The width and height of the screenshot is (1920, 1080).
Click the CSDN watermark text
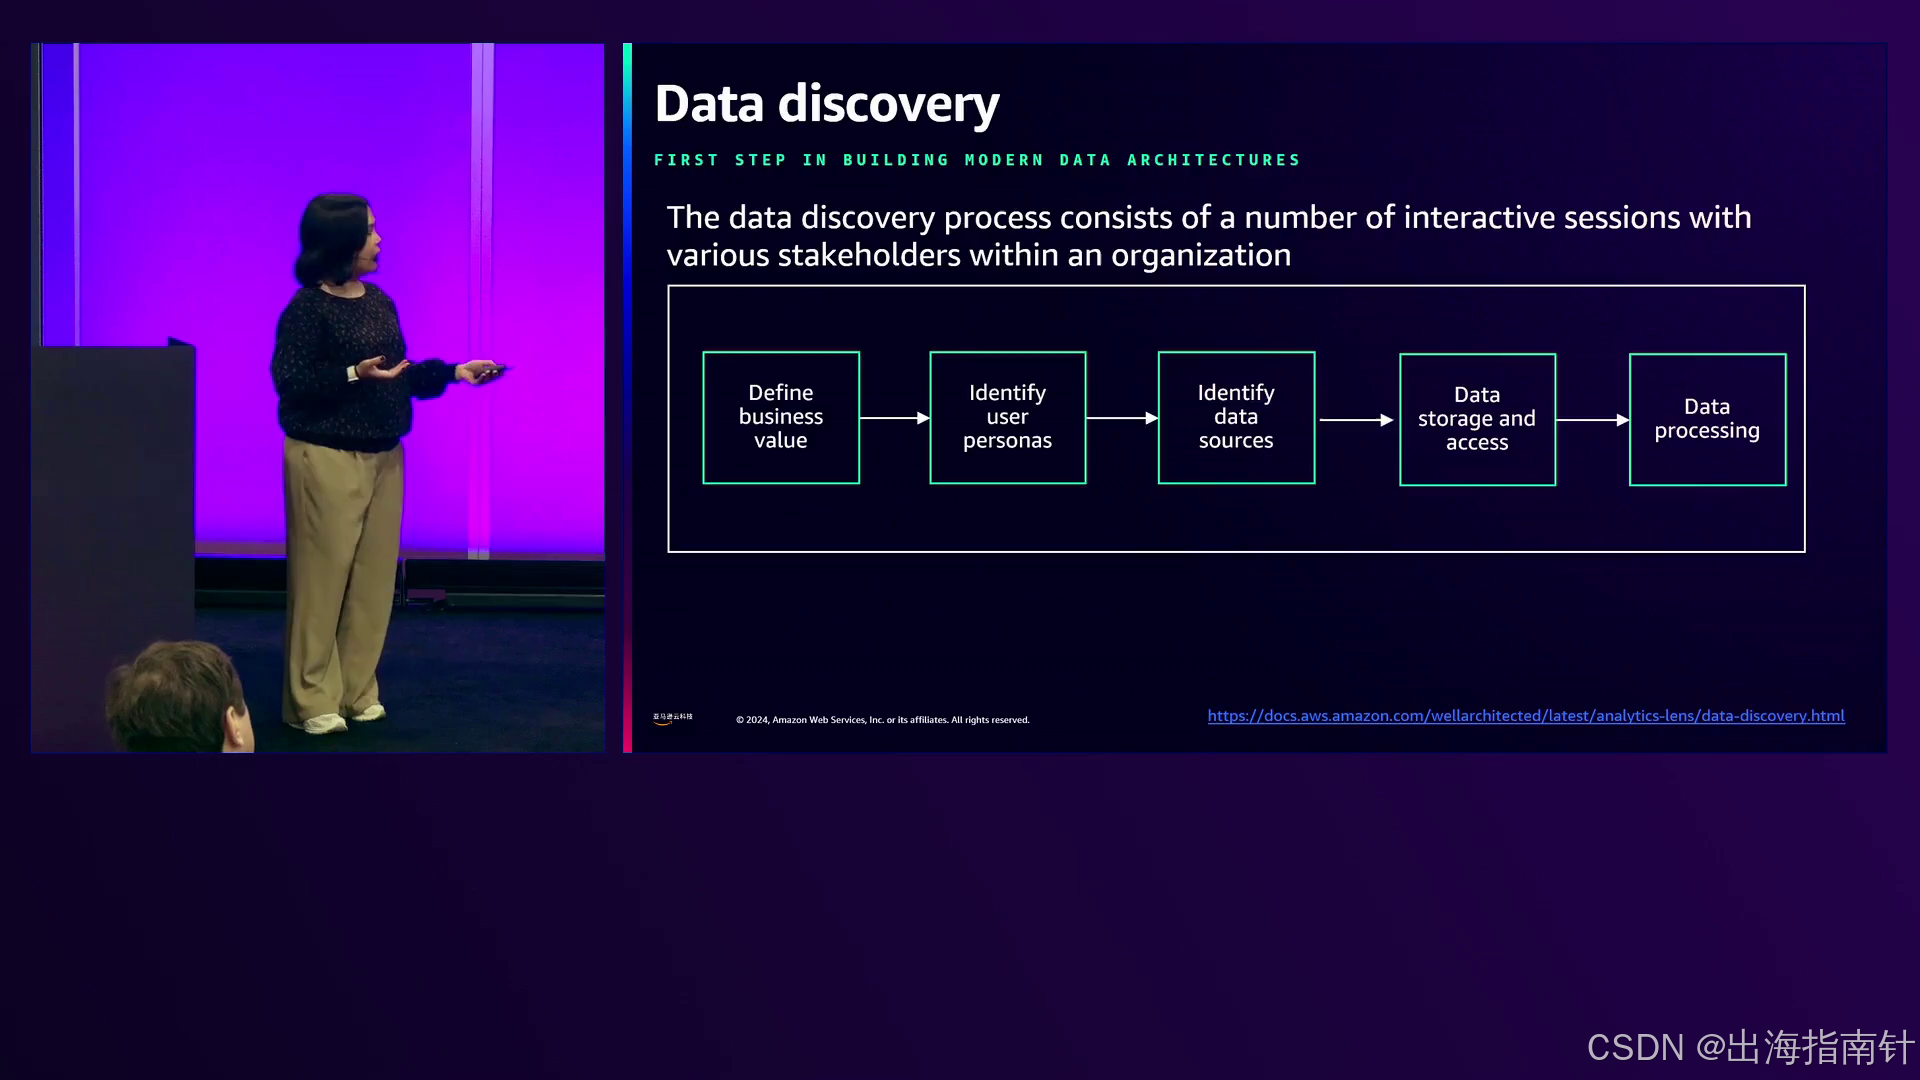click(x=1749, y=1047)
